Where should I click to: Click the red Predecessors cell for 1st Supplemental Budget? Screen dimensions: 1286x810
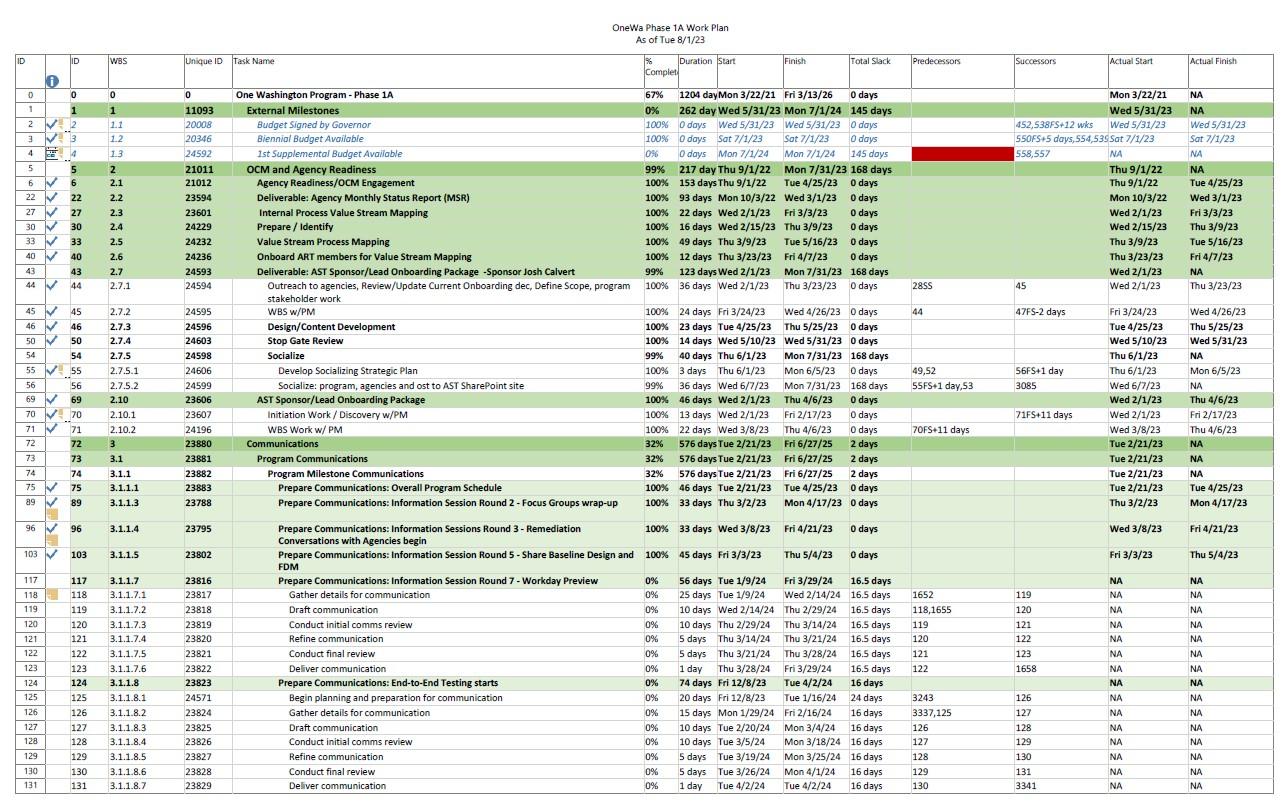point(962,154)
